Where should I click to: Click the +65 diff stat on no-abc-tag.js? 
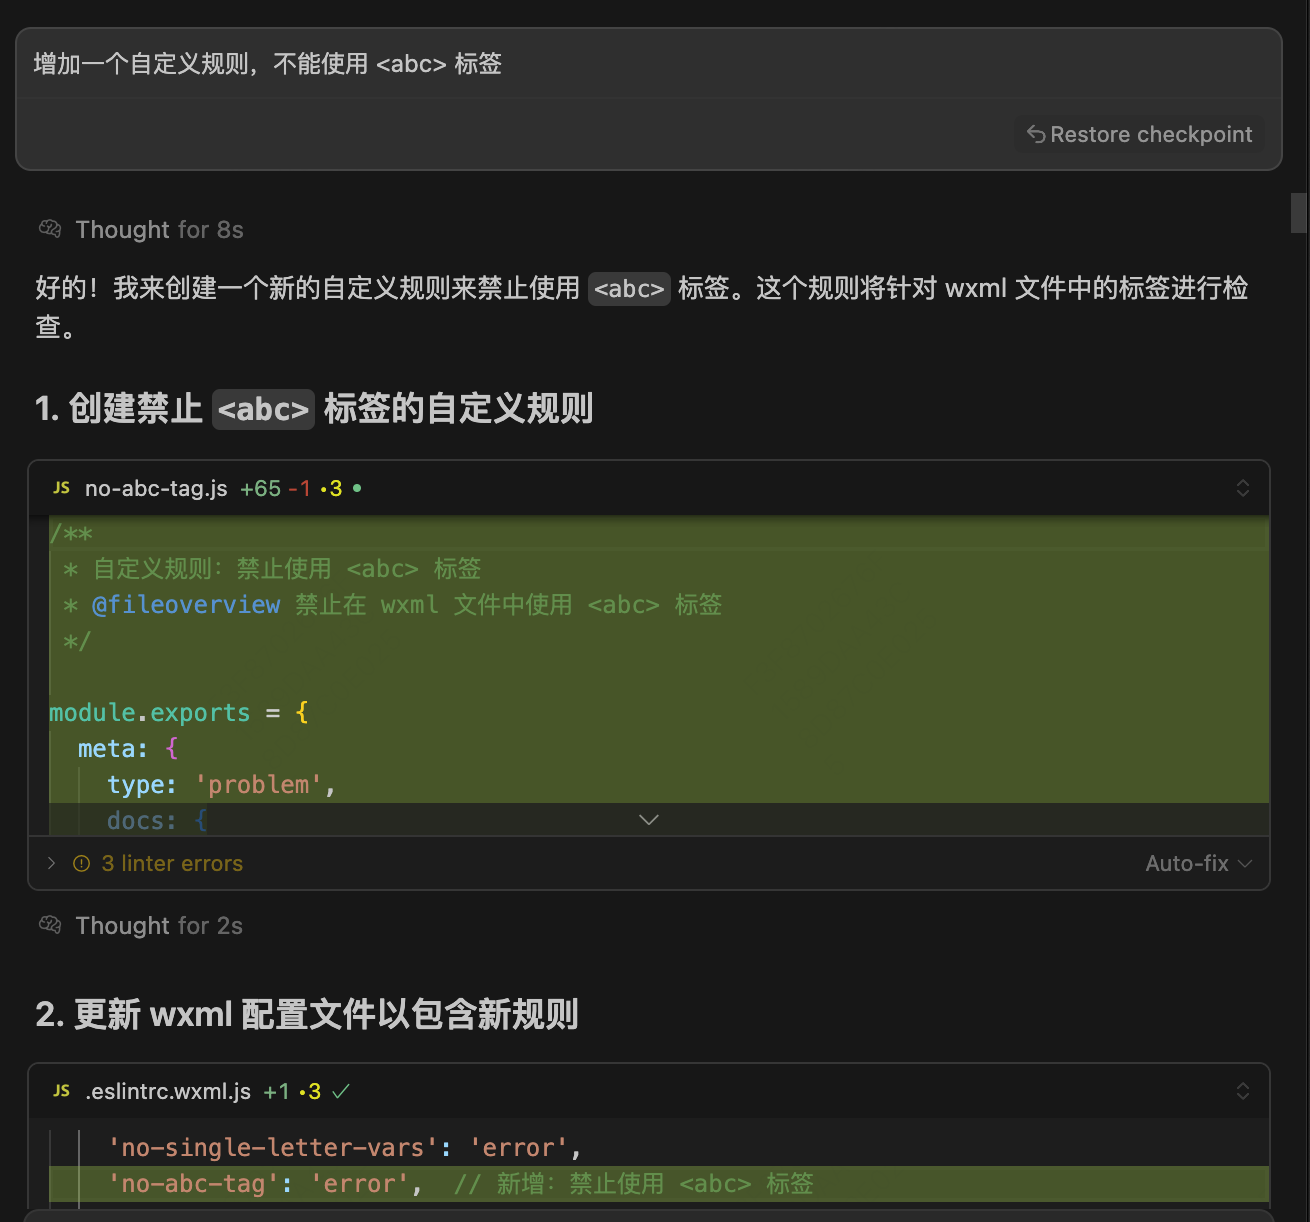click(x=259, y=488)
